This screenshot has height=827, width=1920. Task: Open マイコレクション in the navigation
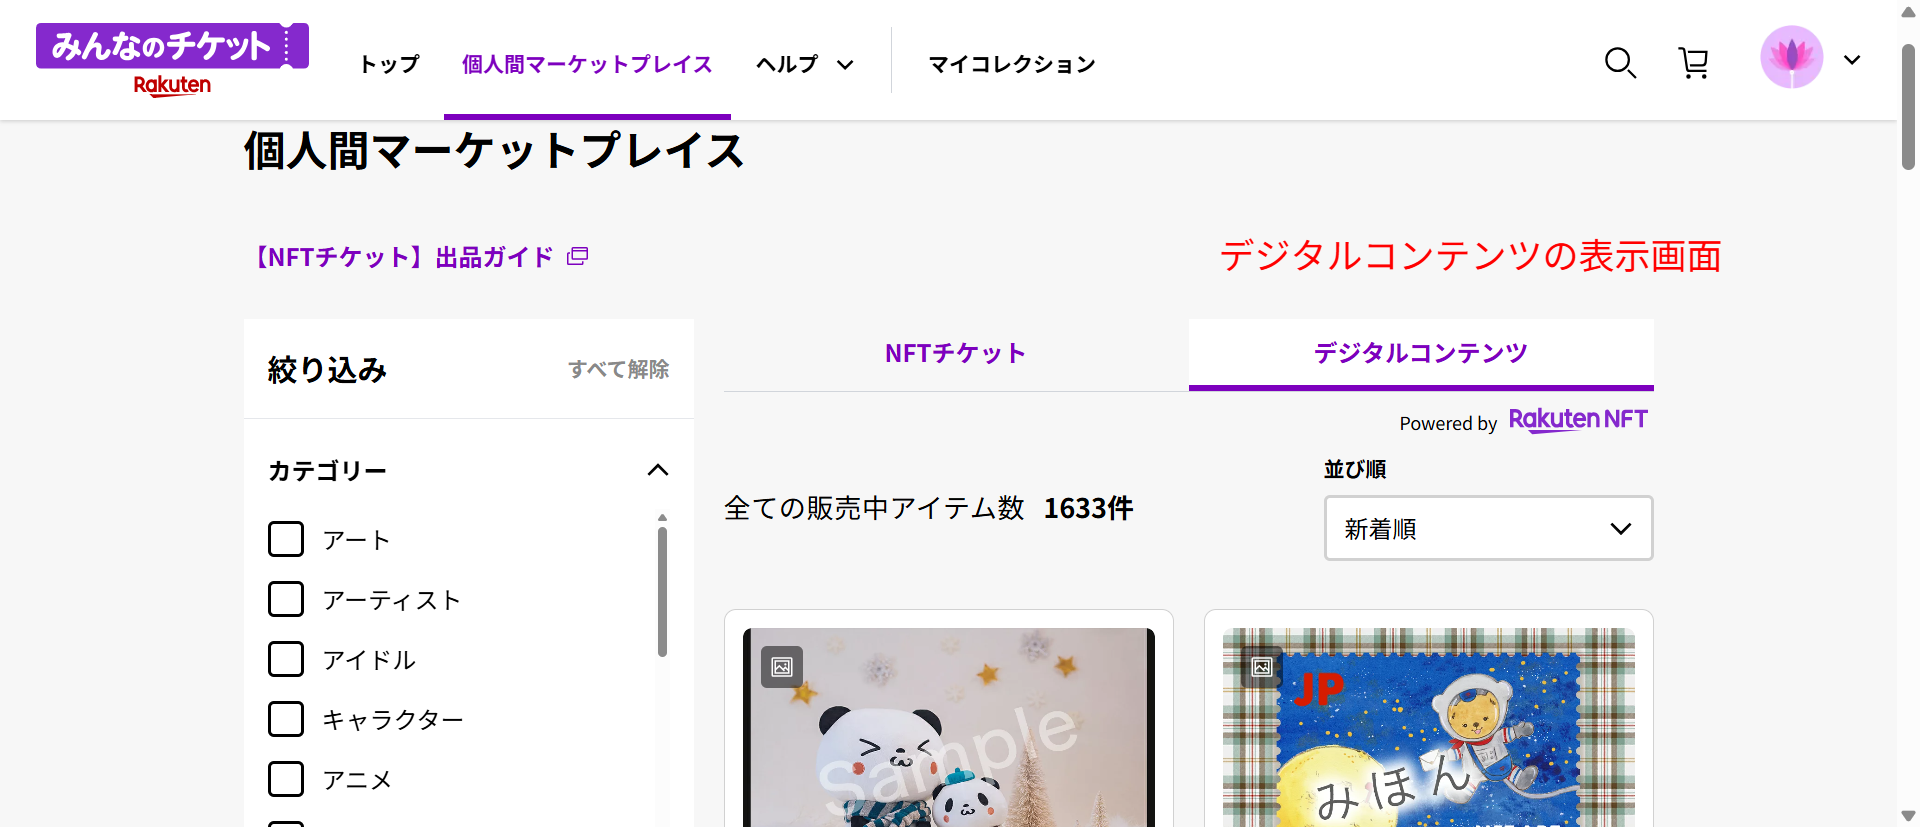[1012, 64]
